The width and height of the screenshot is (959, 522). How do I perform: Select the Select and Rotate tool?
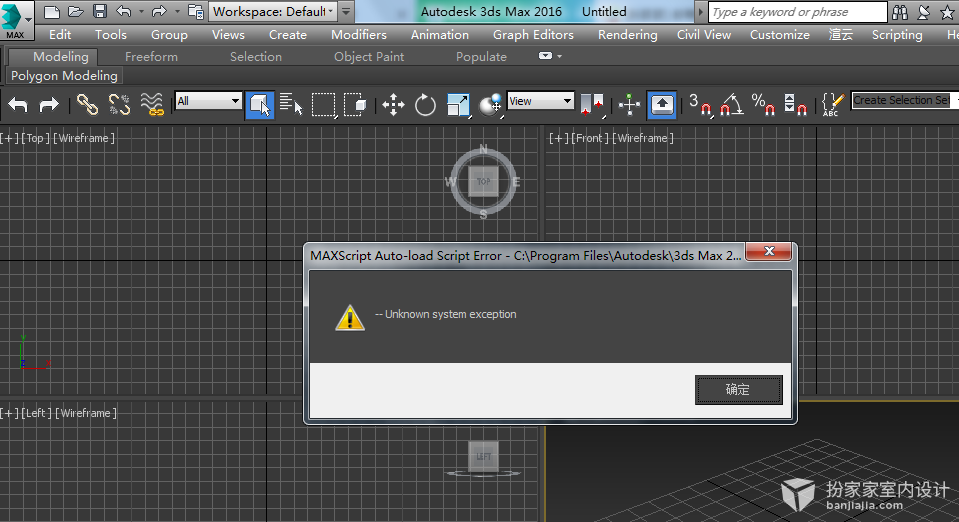(x=425, y=105)
